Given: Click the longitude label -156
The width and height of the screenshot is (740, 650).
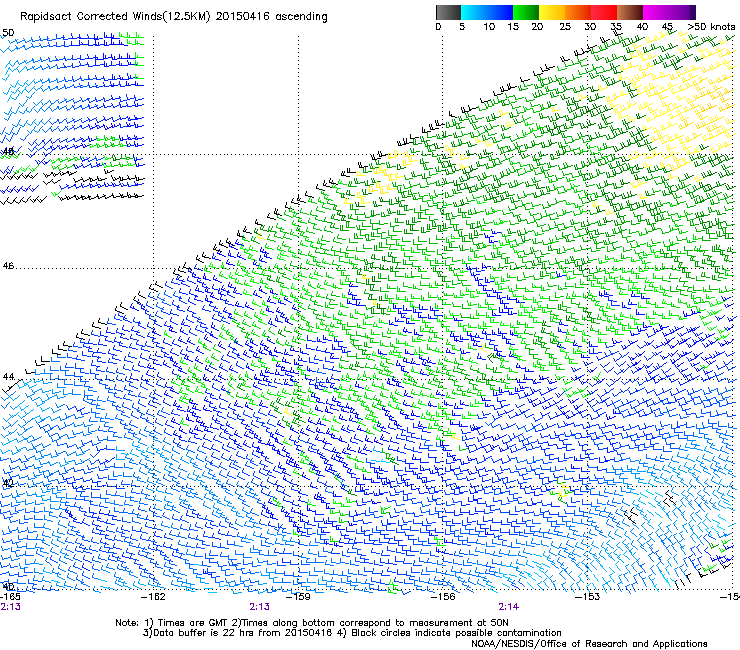Looking at the screenshot, I should [x=443, y=597].
